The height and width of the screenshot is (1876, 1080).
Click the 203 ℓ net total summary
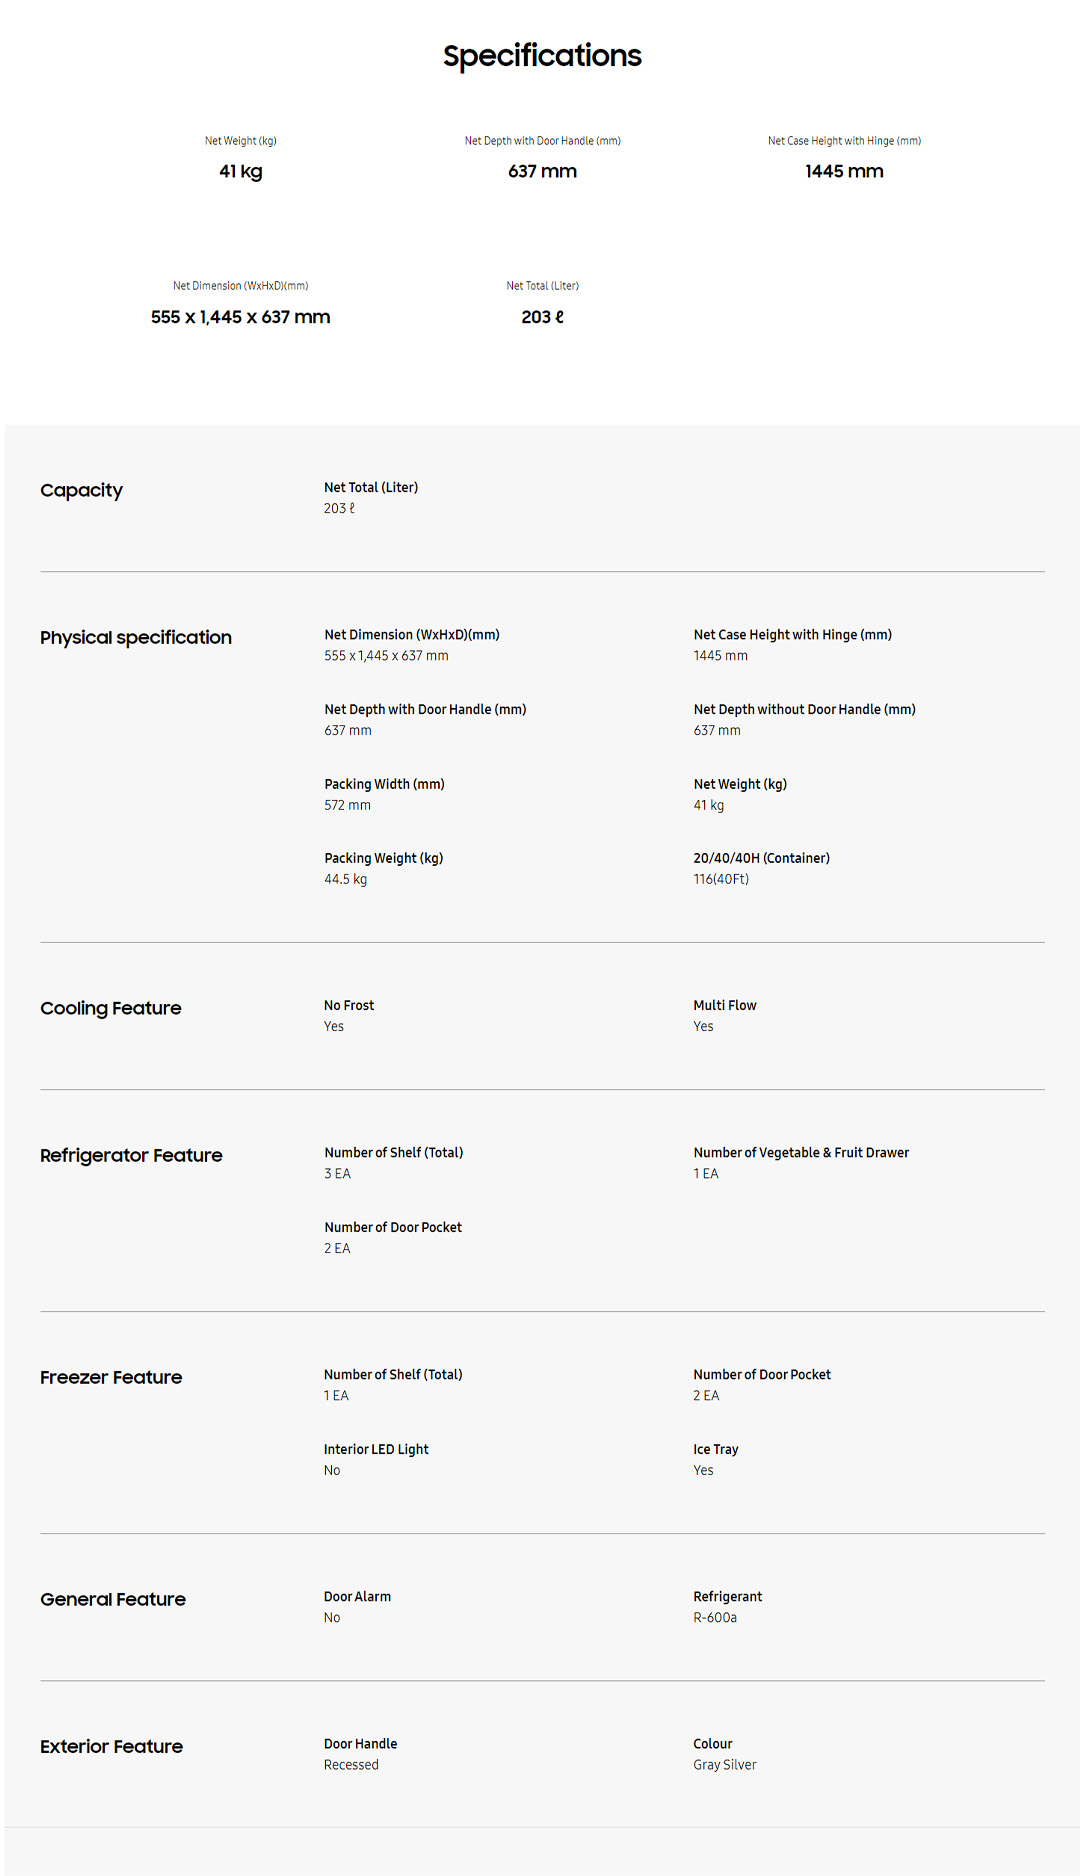pos(542,317)
